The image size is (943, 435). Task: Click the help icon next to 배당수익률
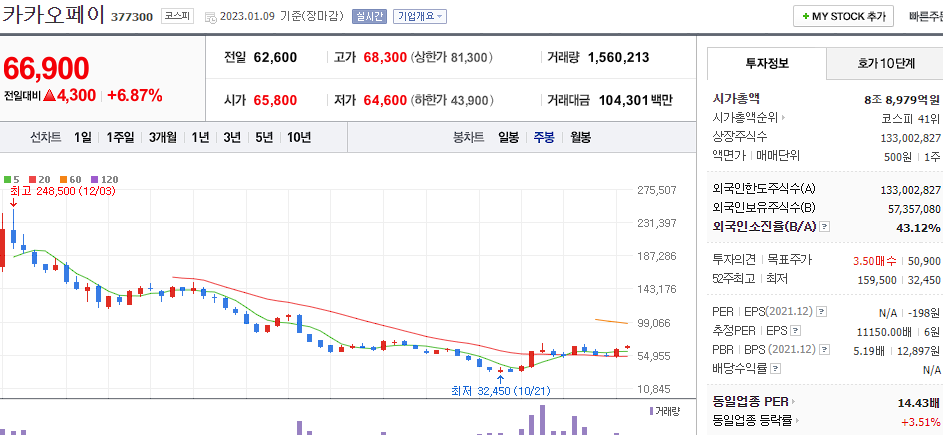(x=776, y=368)
